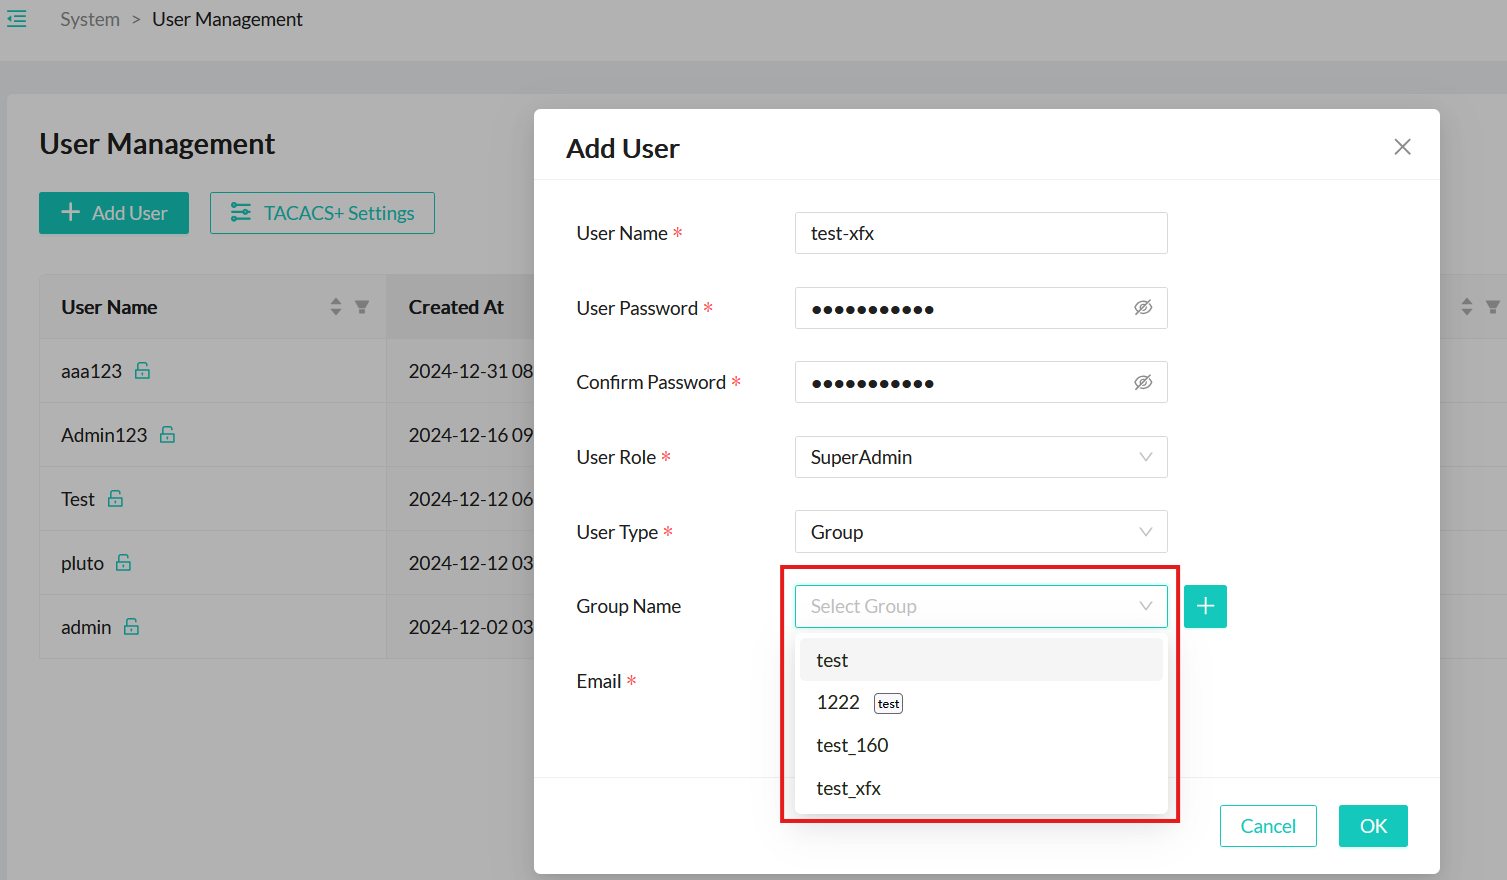Choose test_xfx in group options
The height and width of the screenshot is (880, 1507).
(x=848, y=788)
